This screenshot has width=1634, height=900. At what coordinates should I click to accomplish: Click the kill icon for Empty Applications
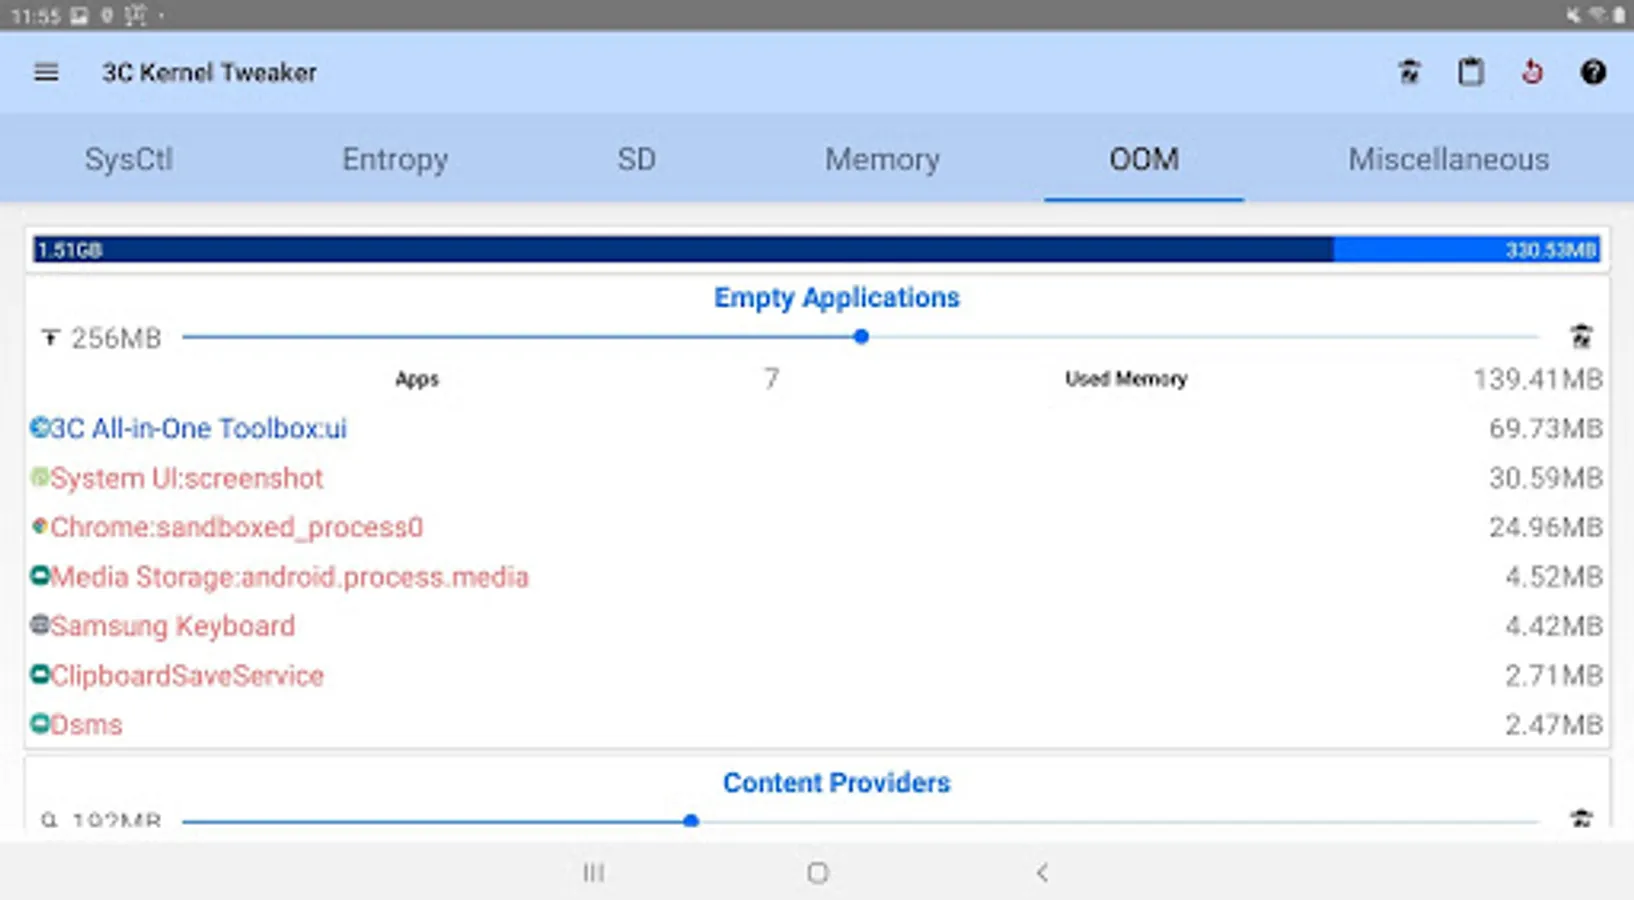tap(1581, 337)
